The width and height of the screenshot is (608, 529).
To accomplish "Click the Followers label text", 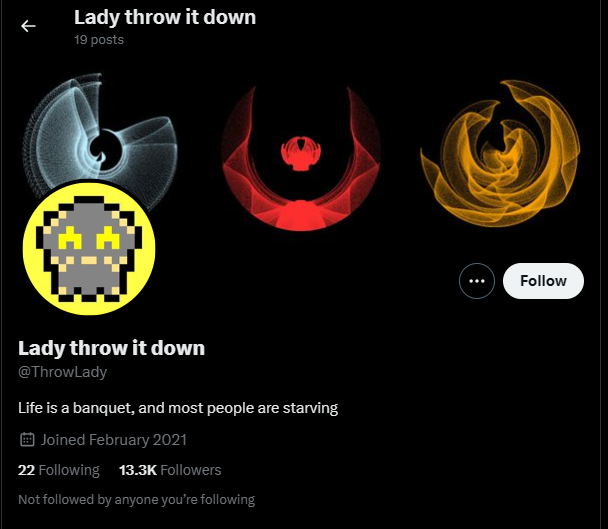I will pyautogui.click(x=191, y=470).
